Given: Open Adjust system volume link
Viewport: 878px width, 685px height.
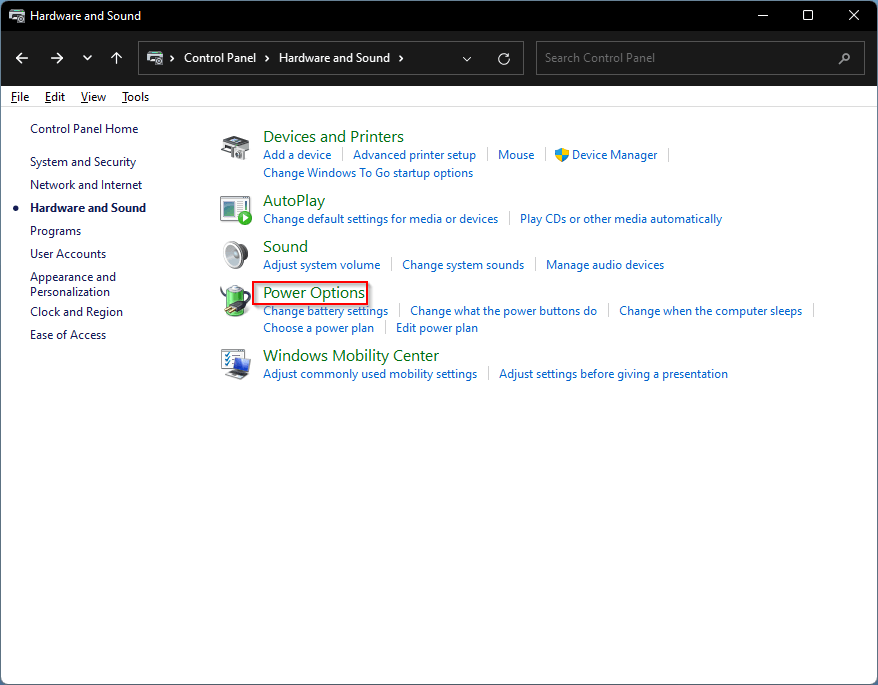Looking at the screenshot, I should pyautogui.click(x=321, y=265).
